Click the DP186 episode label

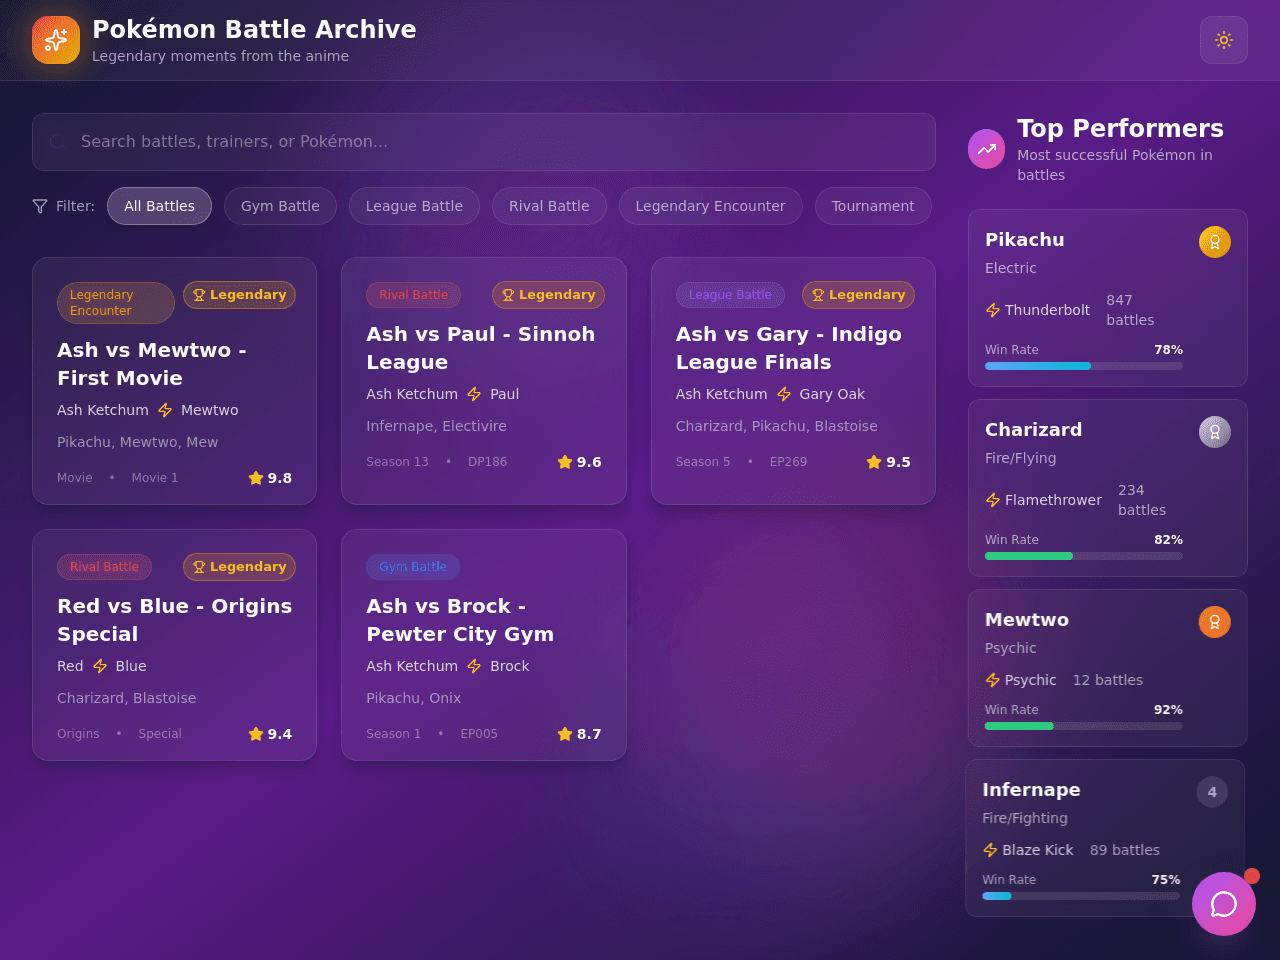point(487,462)
